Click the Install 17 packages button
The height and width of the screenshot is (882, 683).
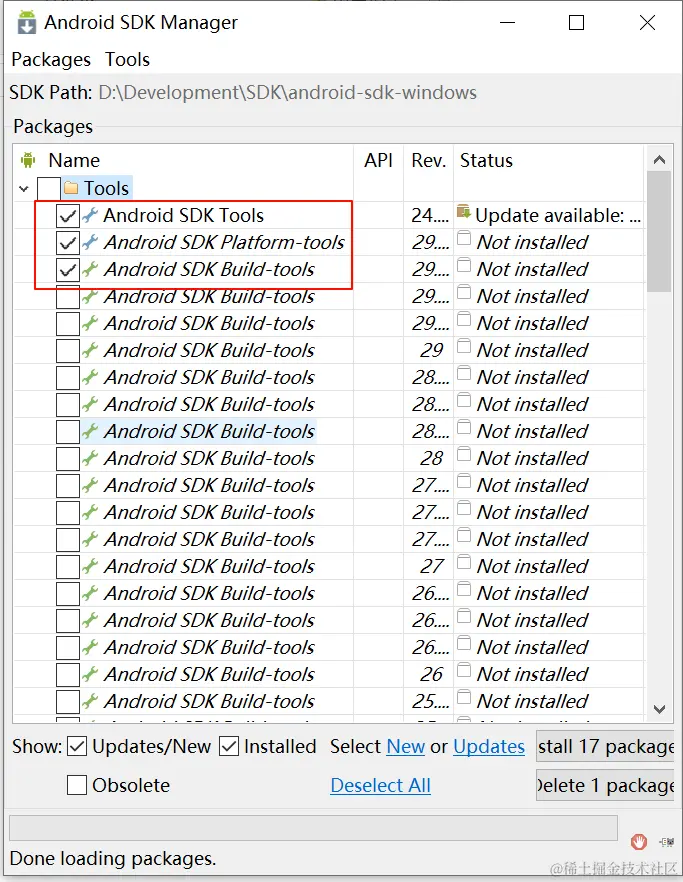click(x=605, y=746)
